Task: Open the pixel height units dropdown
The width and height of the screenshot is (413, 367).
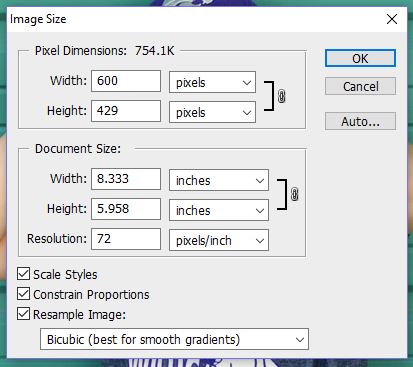Action: [x=212, y=112]
